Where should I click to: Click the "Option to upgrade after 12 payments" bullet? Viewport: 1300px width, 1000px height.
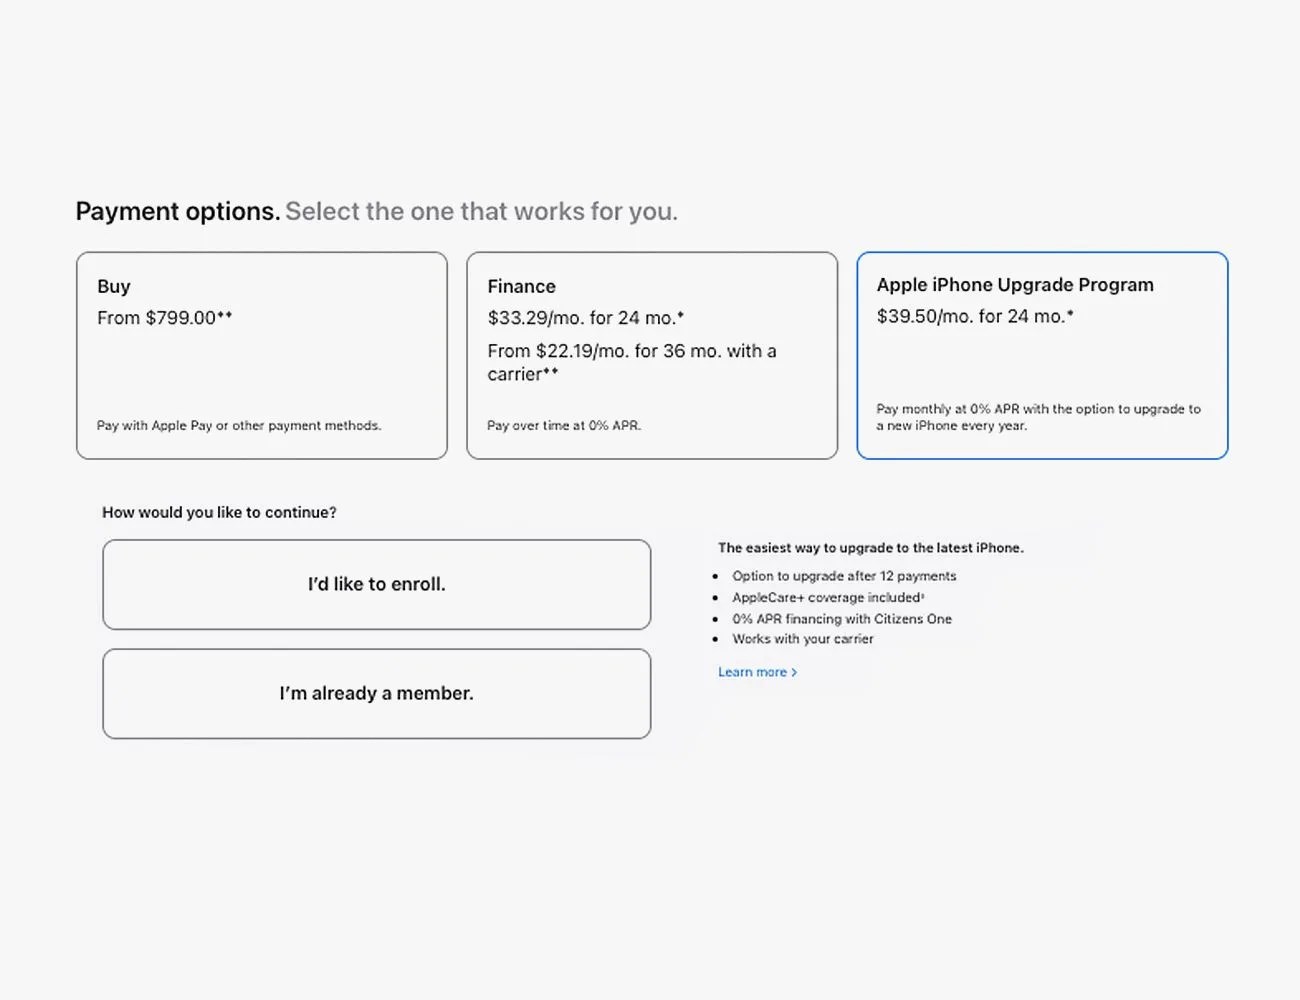coord(844,576)
